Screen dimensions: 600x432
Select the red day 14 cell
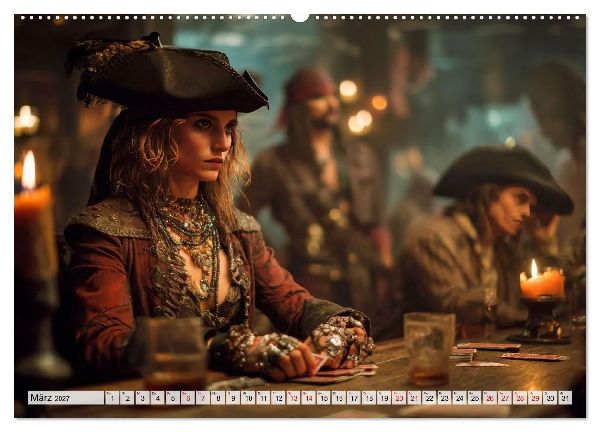308,398
